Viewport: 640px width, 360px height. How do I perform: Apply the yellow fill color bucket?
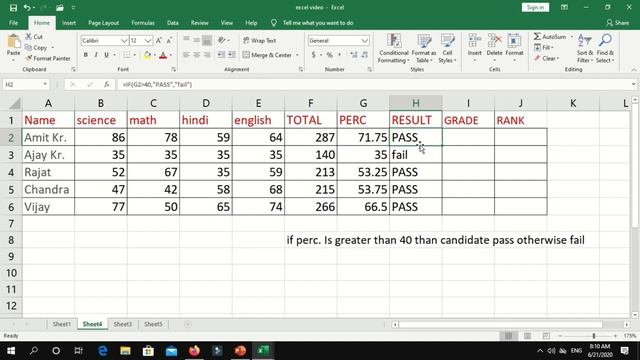[x=147, y=55]
